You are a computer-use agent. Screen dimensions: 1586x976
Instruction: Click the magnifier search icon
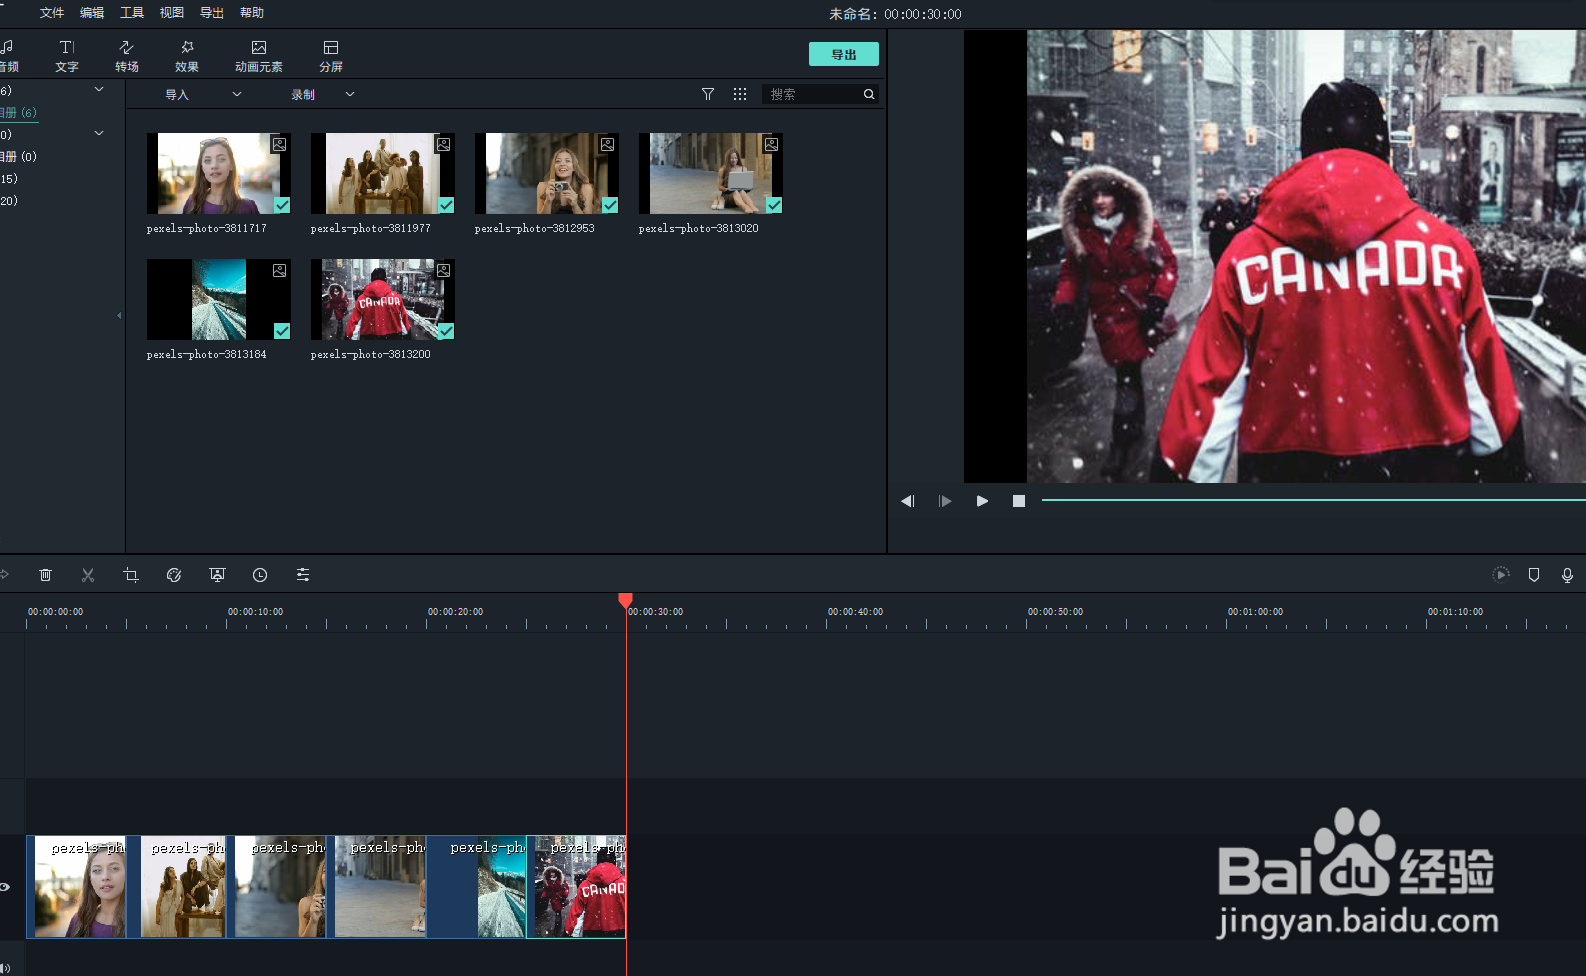(869, 94)
